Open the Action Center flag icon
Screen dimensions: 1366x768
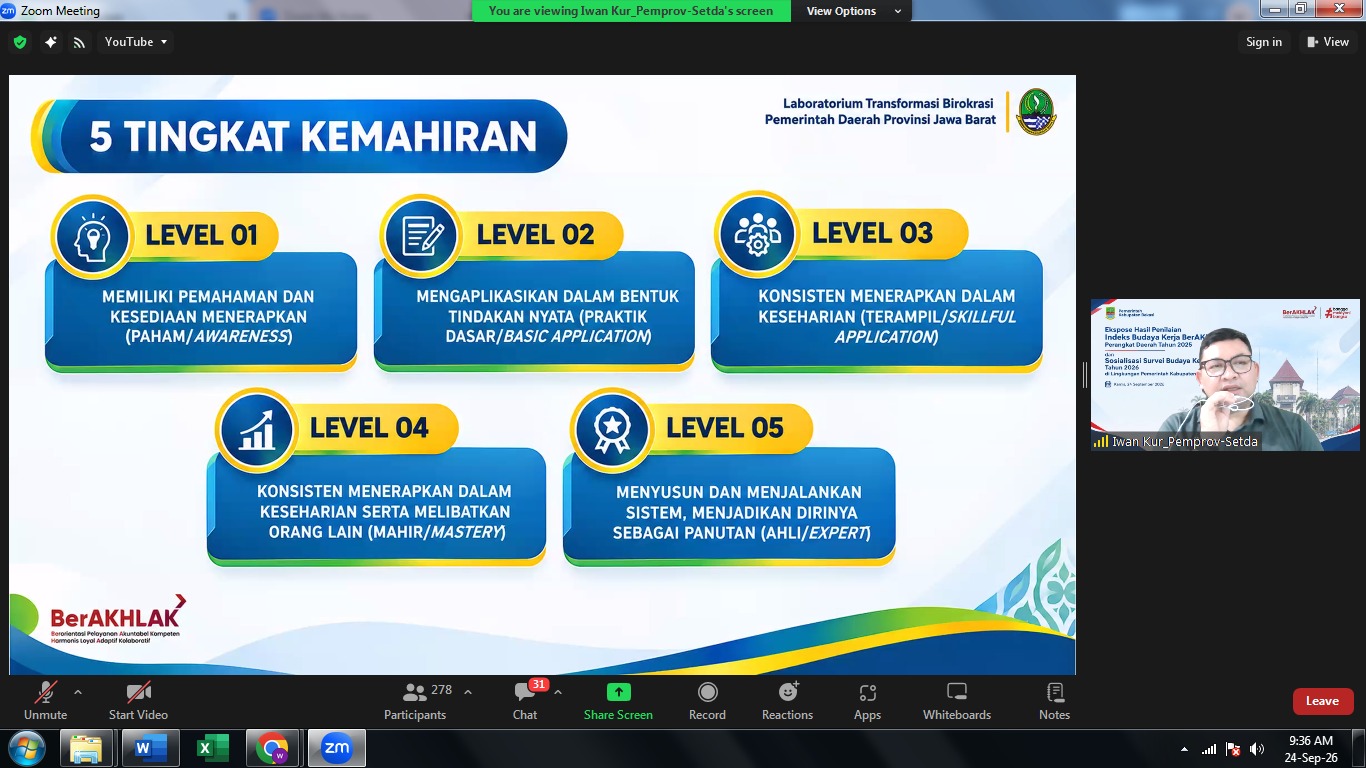pos(1233,749)
